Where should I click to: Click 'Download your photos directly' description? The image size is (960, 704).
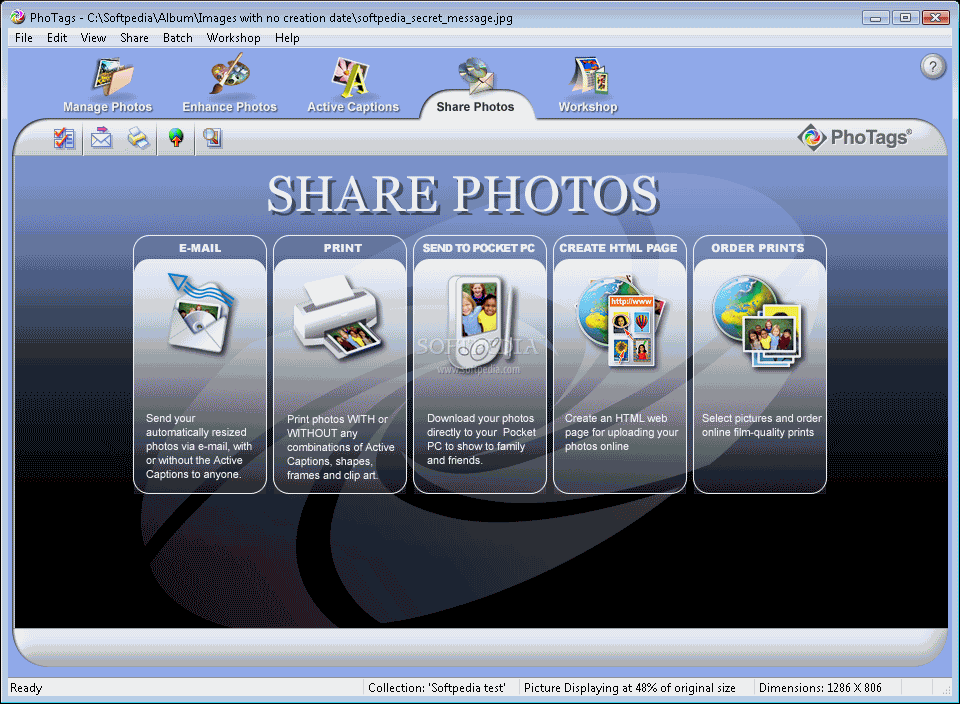(481, 439)
